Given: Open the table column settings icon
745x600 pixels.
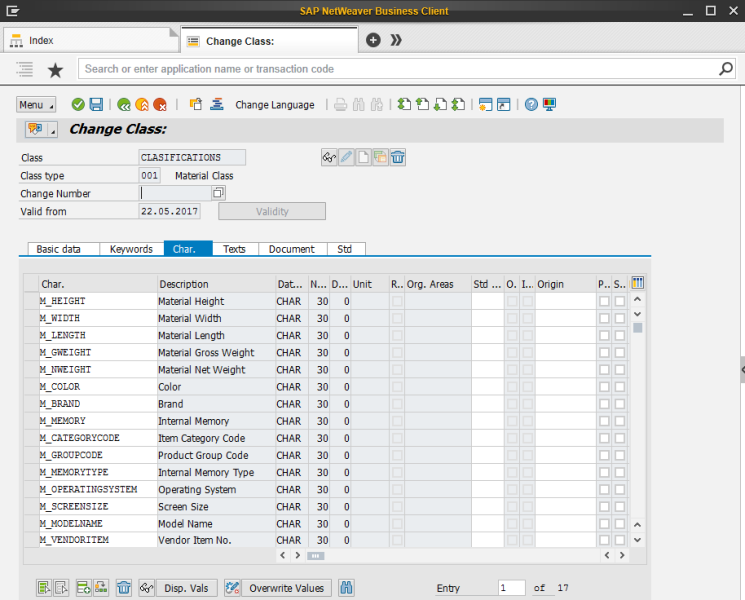Looking at the screenshot, I should click(x=638, y=284).
